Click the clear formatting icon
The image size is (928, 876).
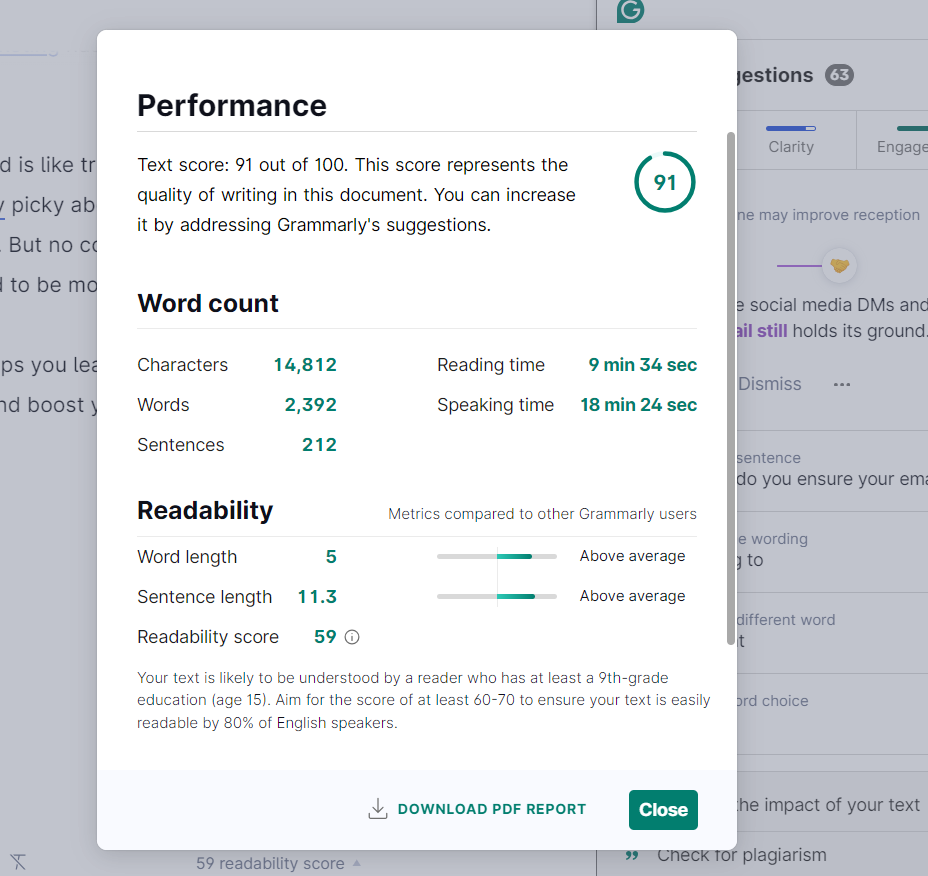tap(18, 861)
